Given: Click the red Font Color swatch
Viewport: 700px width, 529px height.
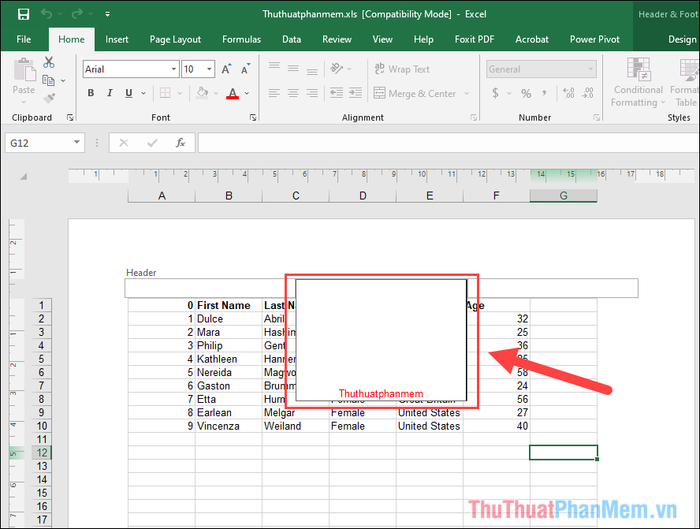Looking at the screenshot, I should click(x=232, y=94).
